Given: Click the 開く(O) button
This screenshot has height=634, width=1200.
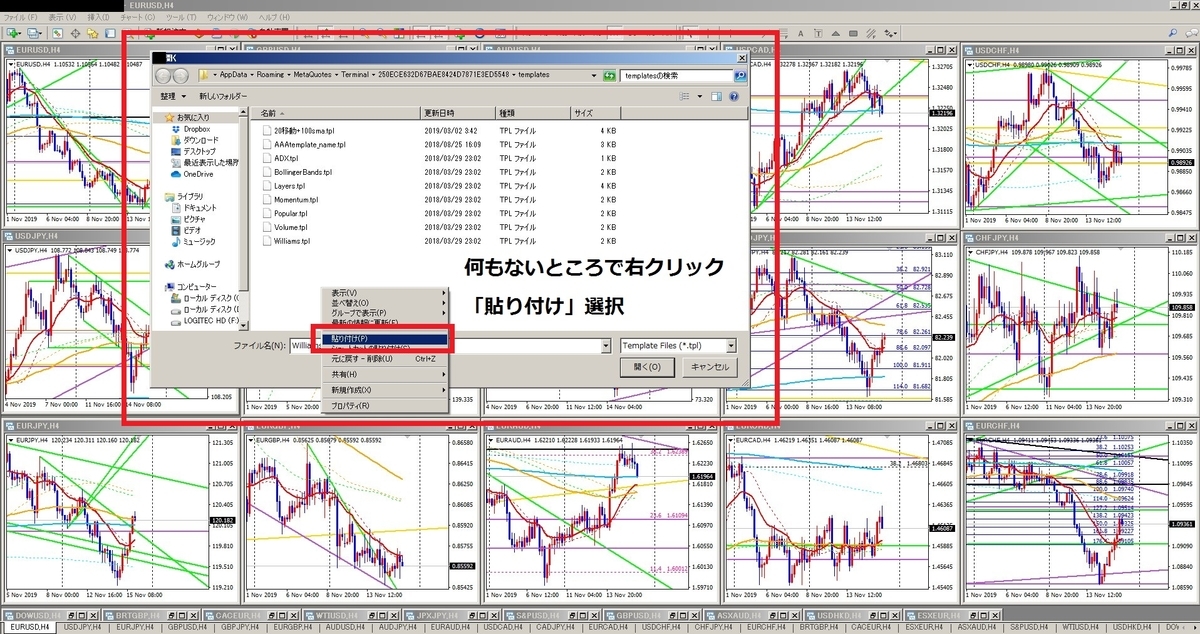Looking at the screenshot, I should point(647,367).
